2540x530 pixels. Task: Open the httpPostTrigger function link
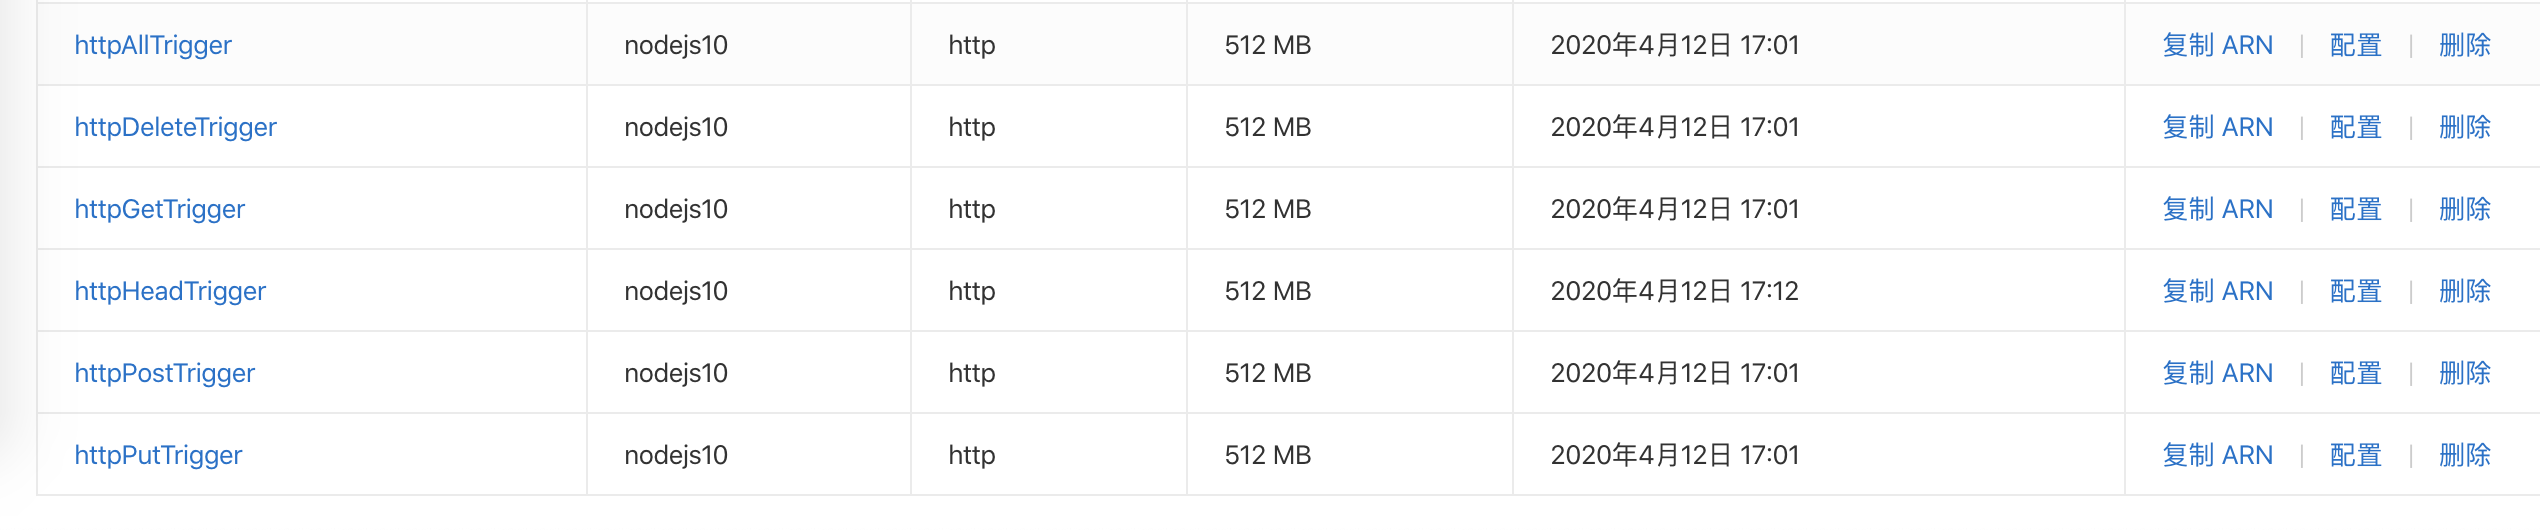click(x=164, y=373)
